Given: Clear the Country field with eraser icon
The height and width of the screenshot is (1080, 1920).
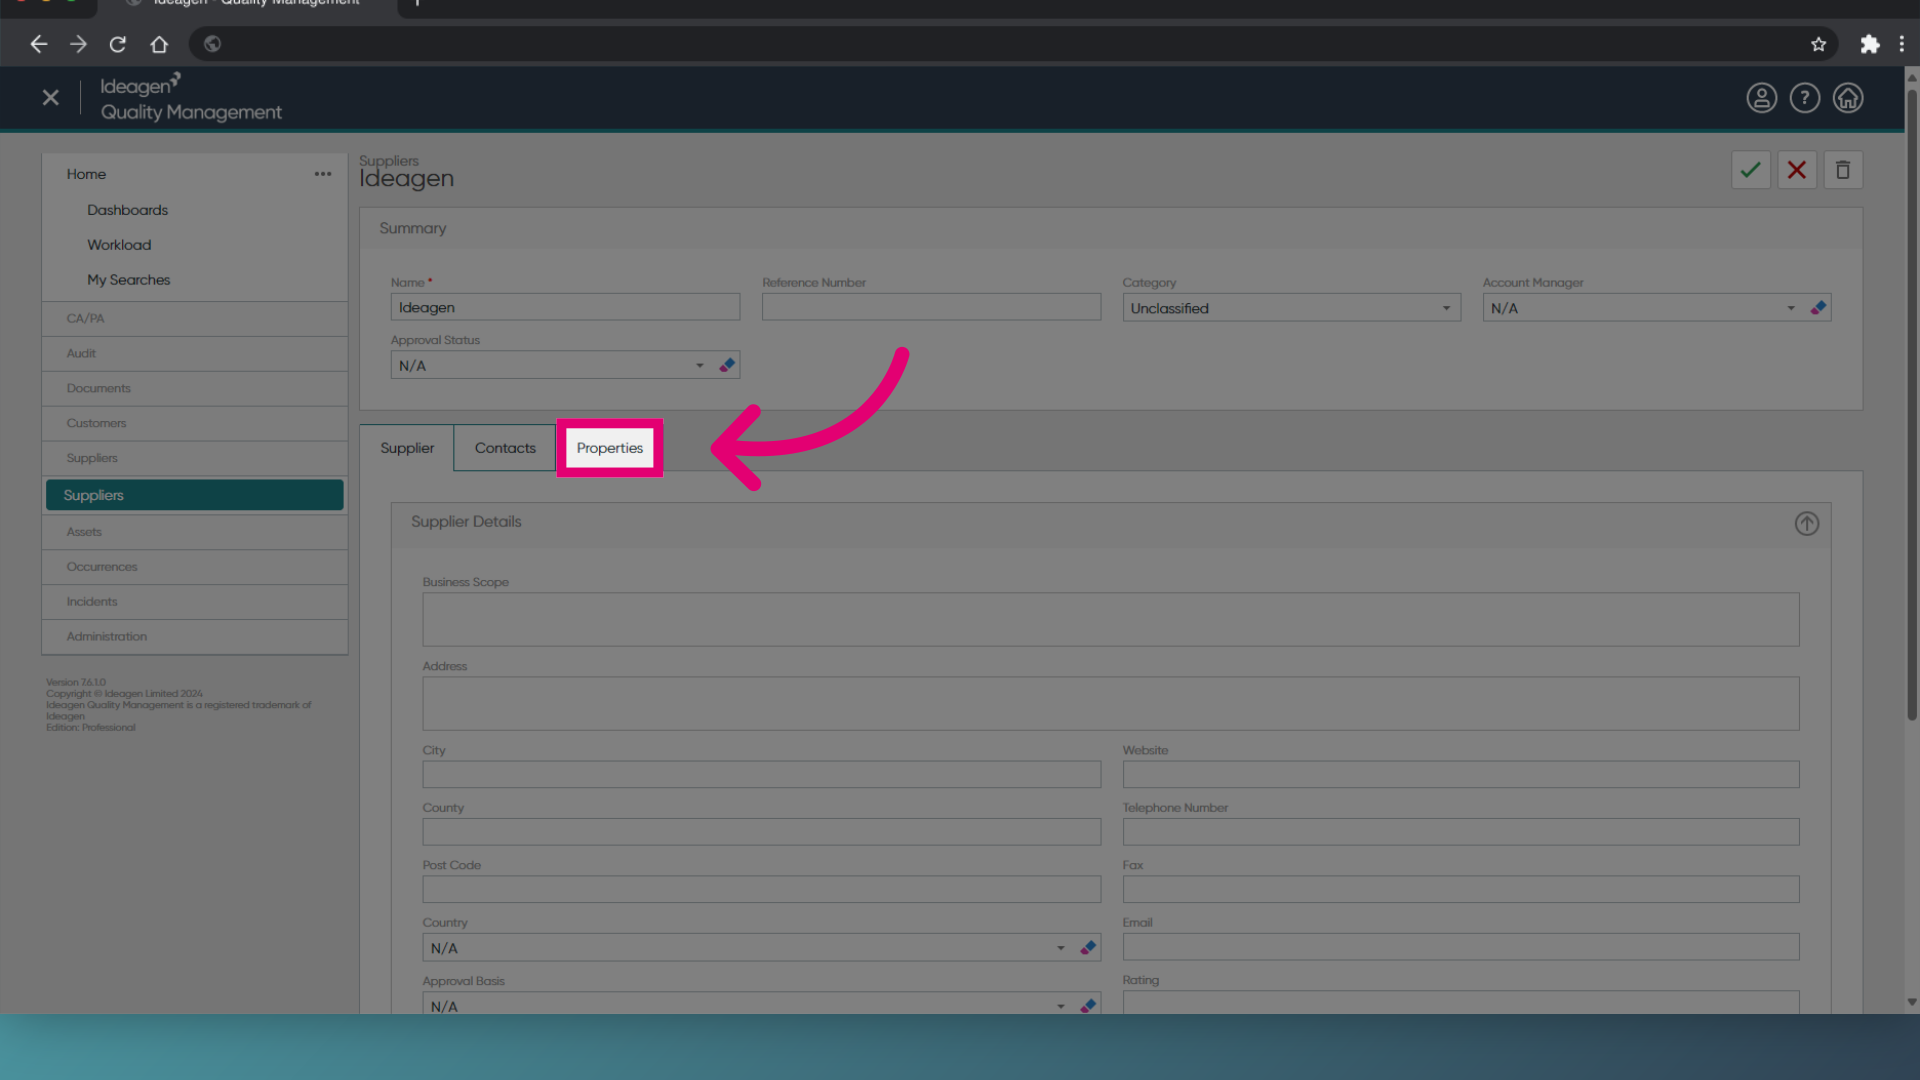Looking at the screenshot, I should 1088,947.
